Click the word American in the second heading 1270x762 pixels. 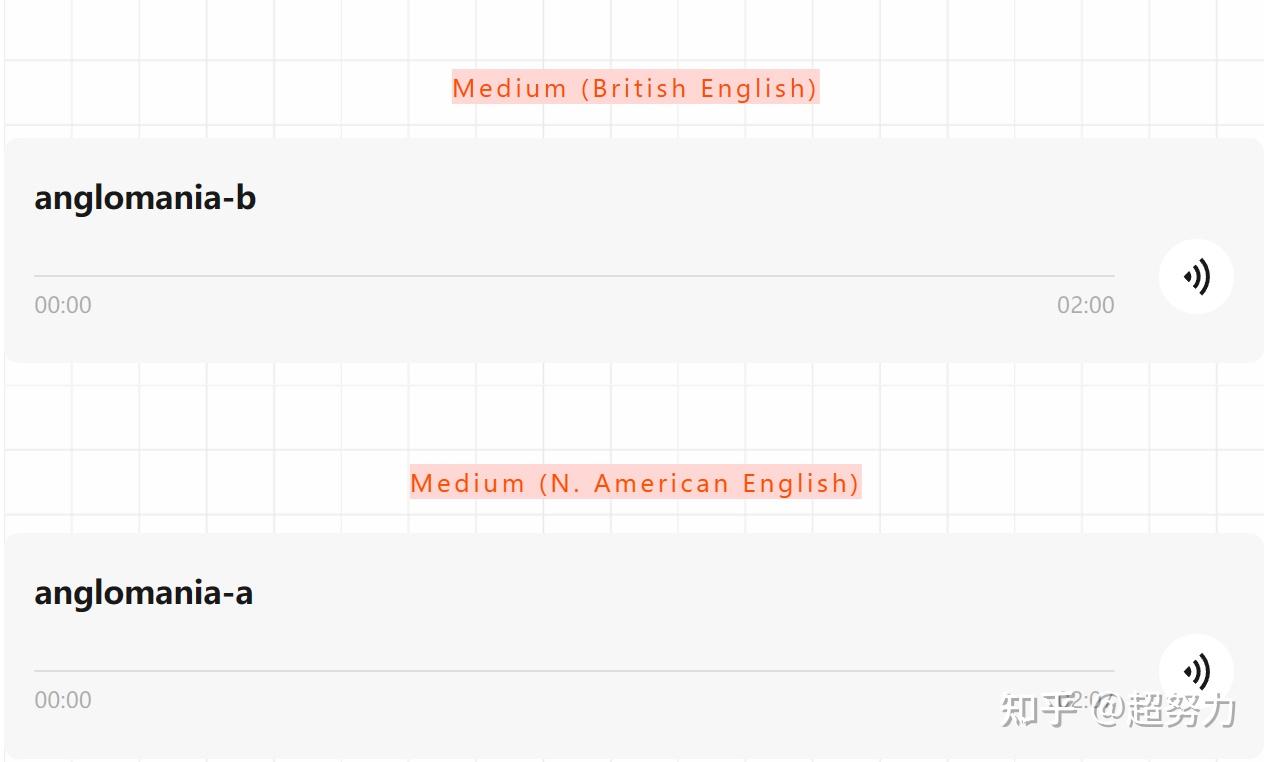[x=661, y=483]
